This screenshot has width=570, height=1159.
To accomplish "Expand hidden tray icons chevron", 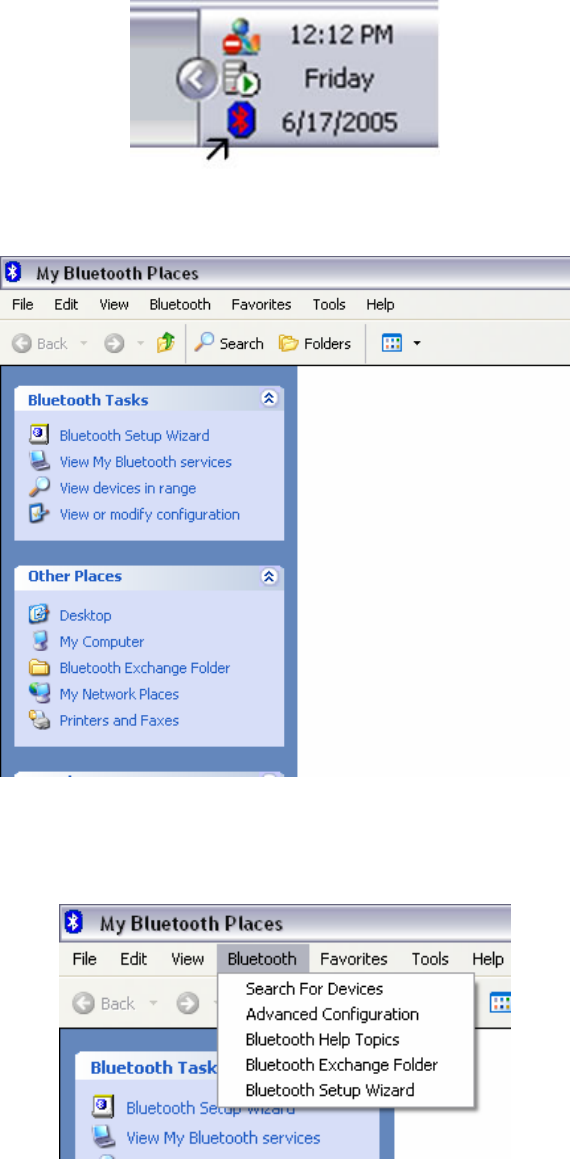I will pos(197,79).
